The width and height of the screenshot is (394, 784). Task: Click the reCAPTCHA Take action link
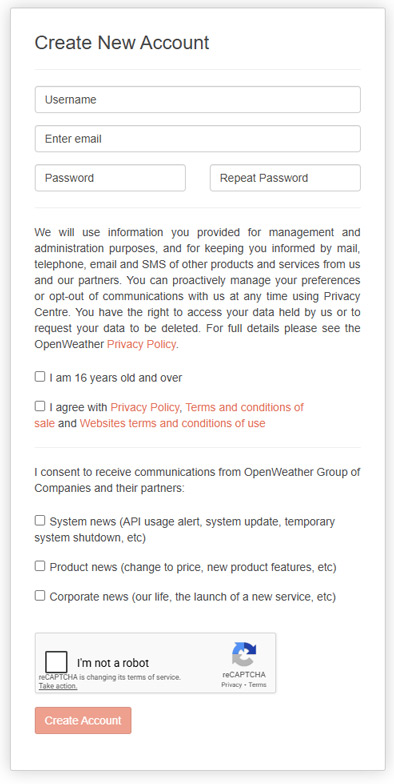click(x=58, y=686)
